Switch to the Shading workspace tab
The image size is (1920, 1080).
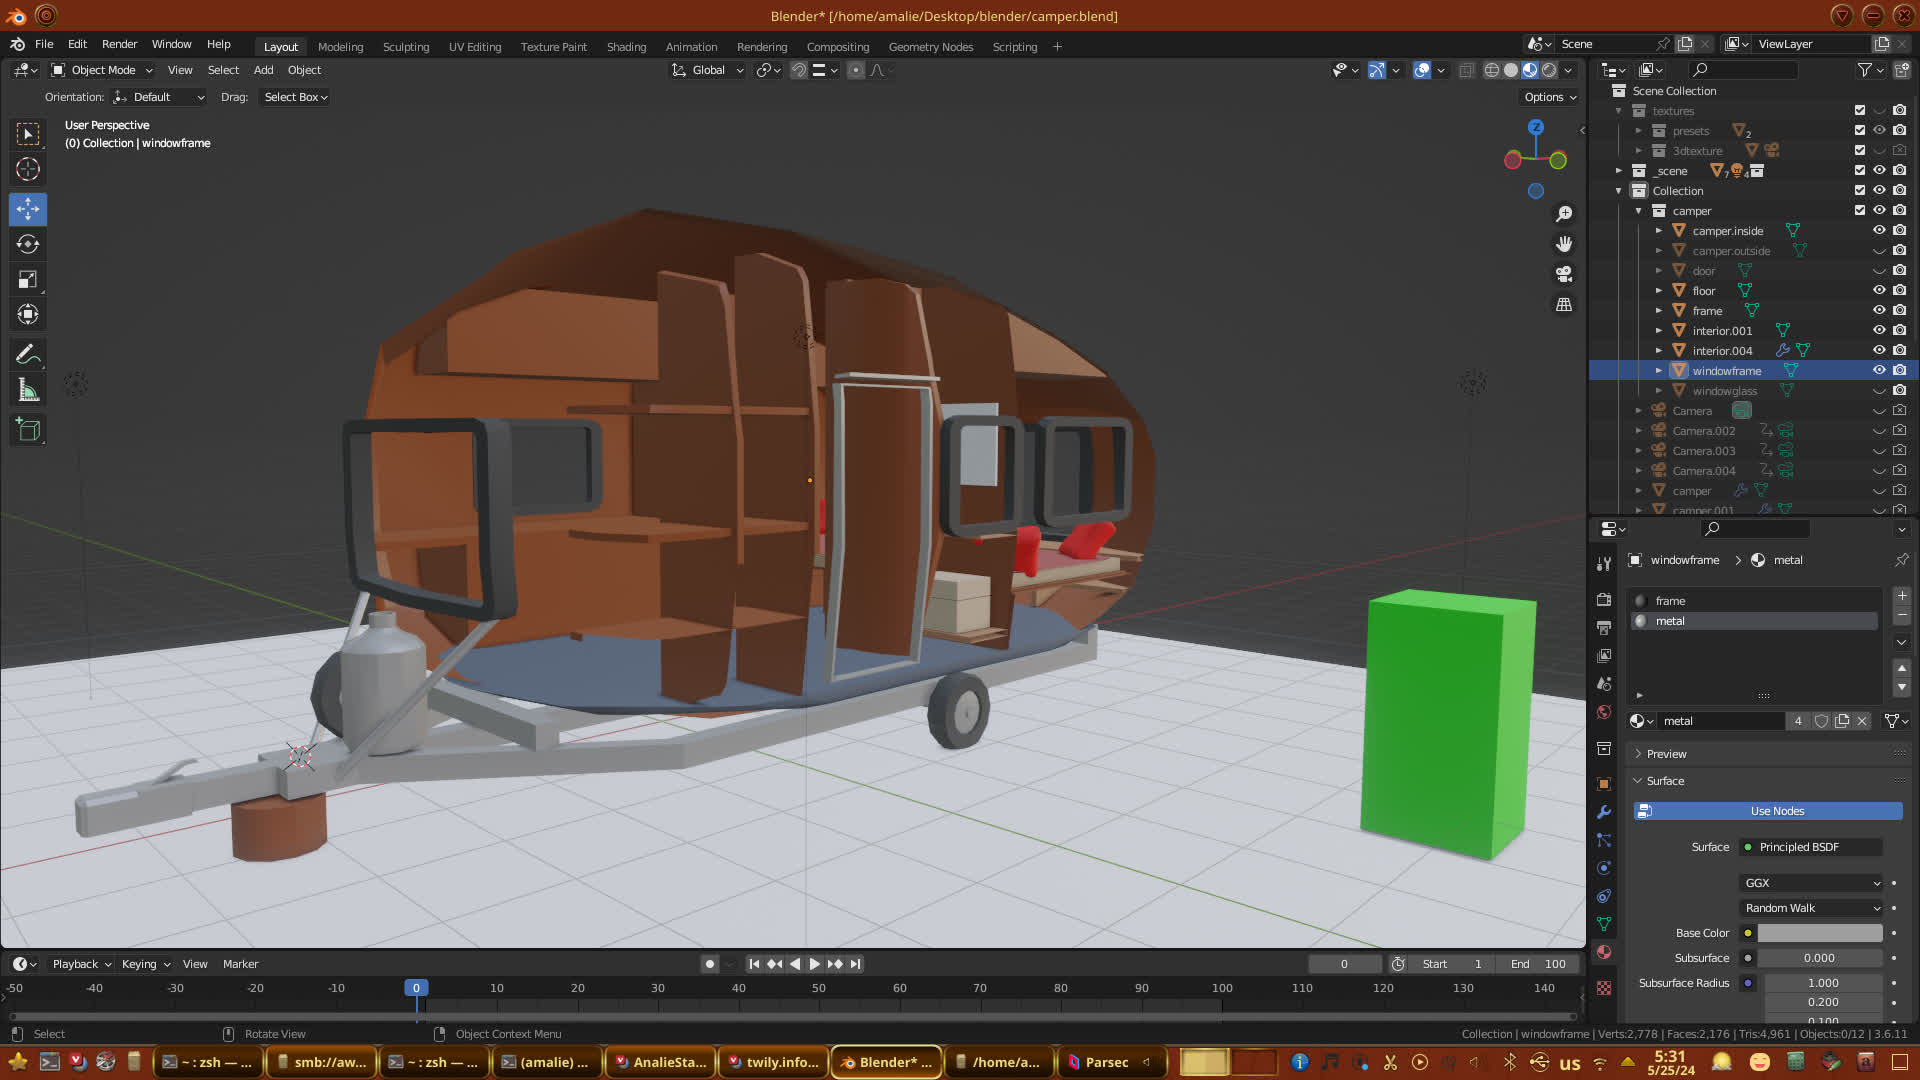click(626, 47)
